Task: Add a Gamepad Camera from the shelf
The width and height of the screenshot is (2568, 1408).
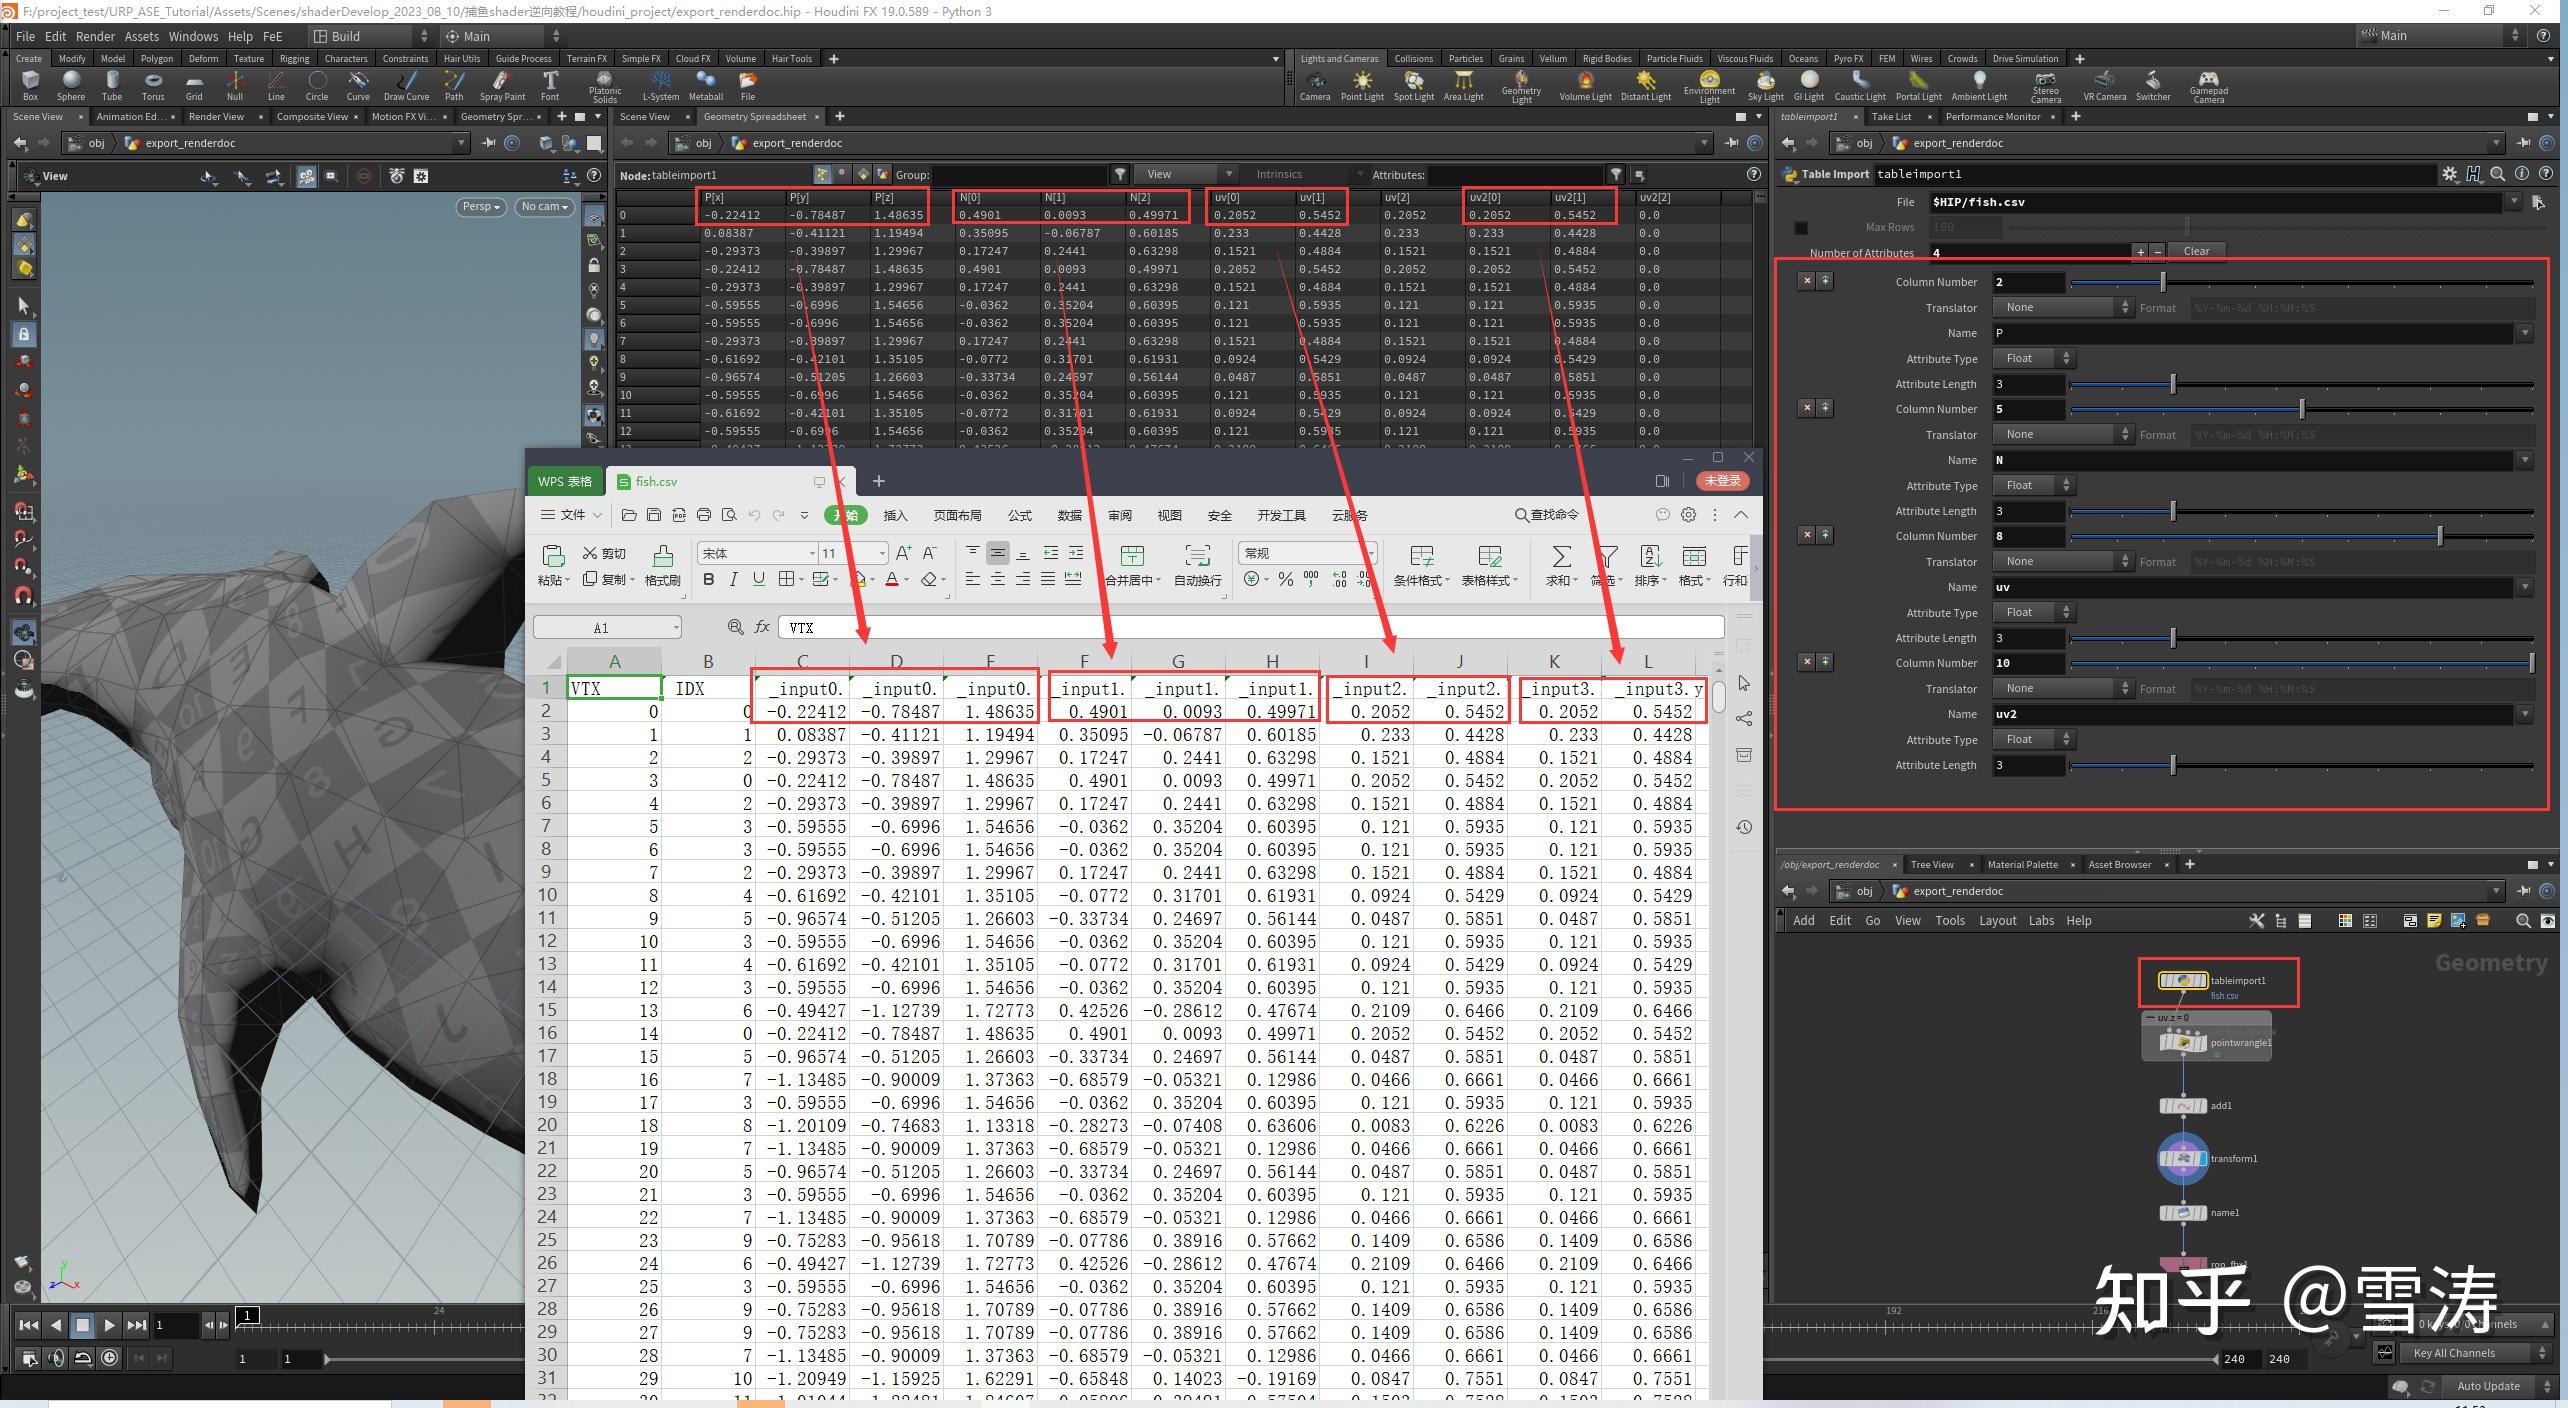Action: (x=2208, y=86)
